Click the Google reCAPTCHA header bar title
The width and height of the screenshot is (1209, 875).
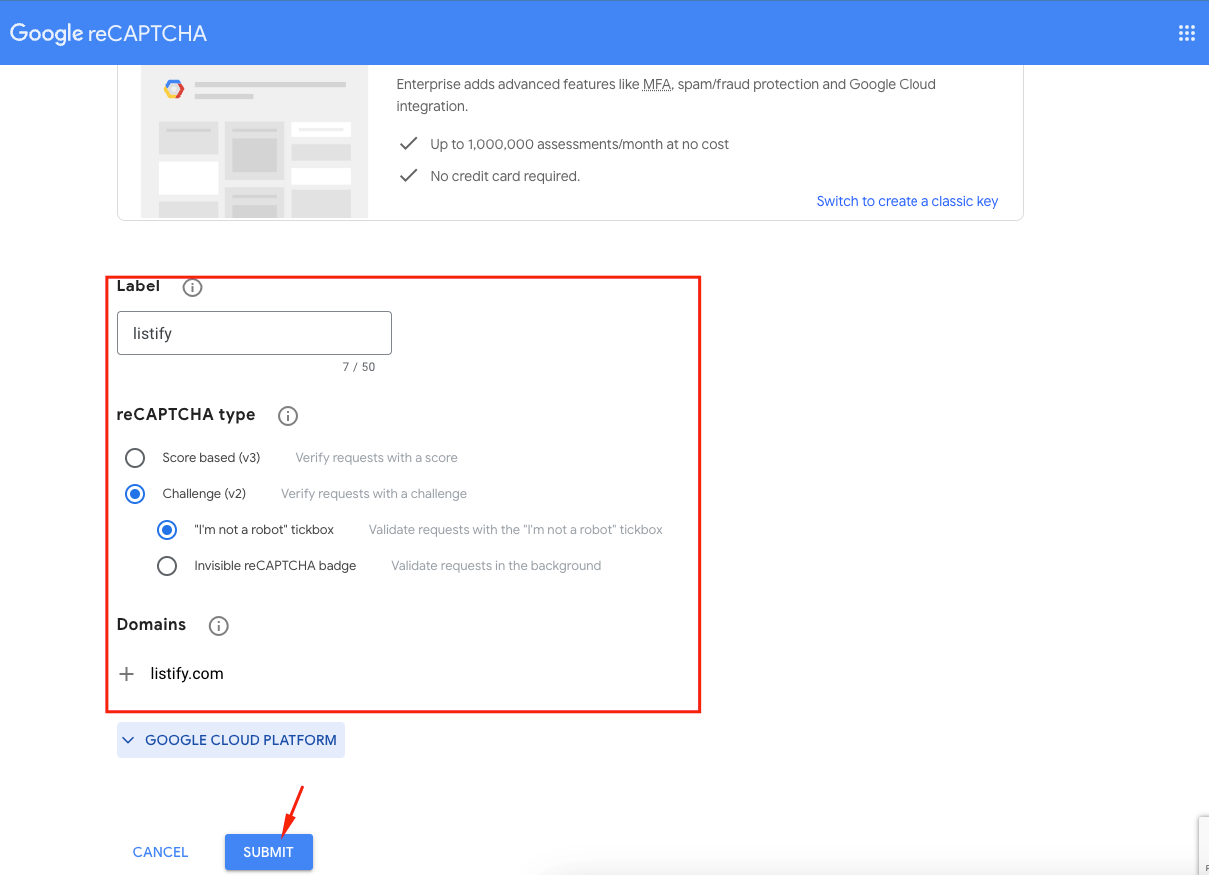(107, 32)
